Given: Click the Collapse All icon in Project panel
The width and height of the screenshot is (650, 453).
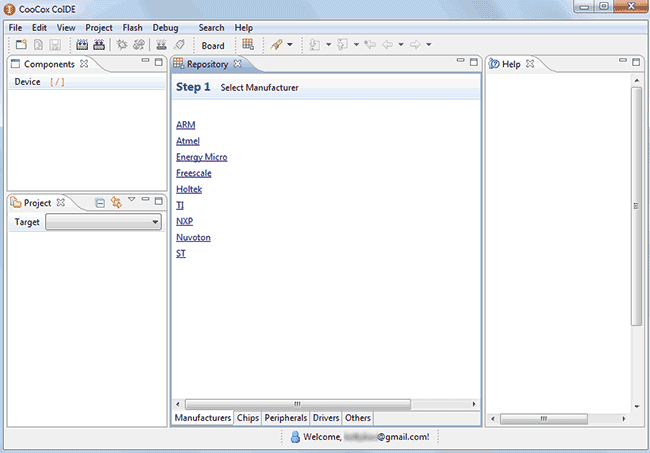Looking at the screenshot, I should pos(100,203).
